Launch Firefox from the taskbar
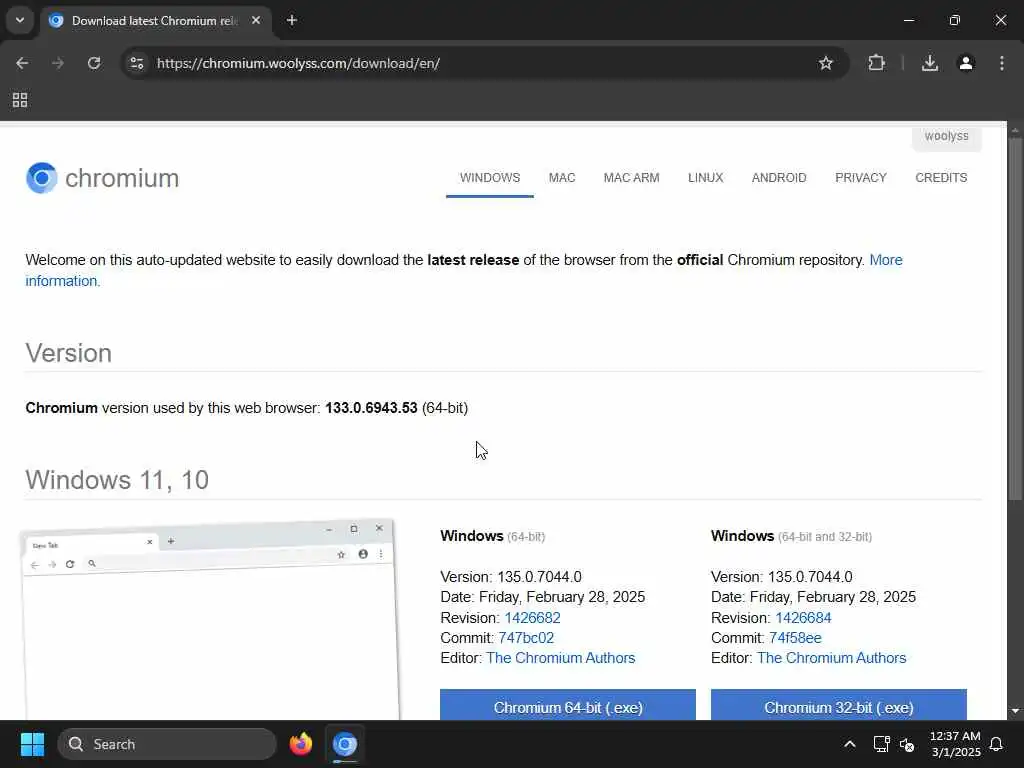Image resolution: width=1024 pixels, height=768 pixels. [300, 744]
